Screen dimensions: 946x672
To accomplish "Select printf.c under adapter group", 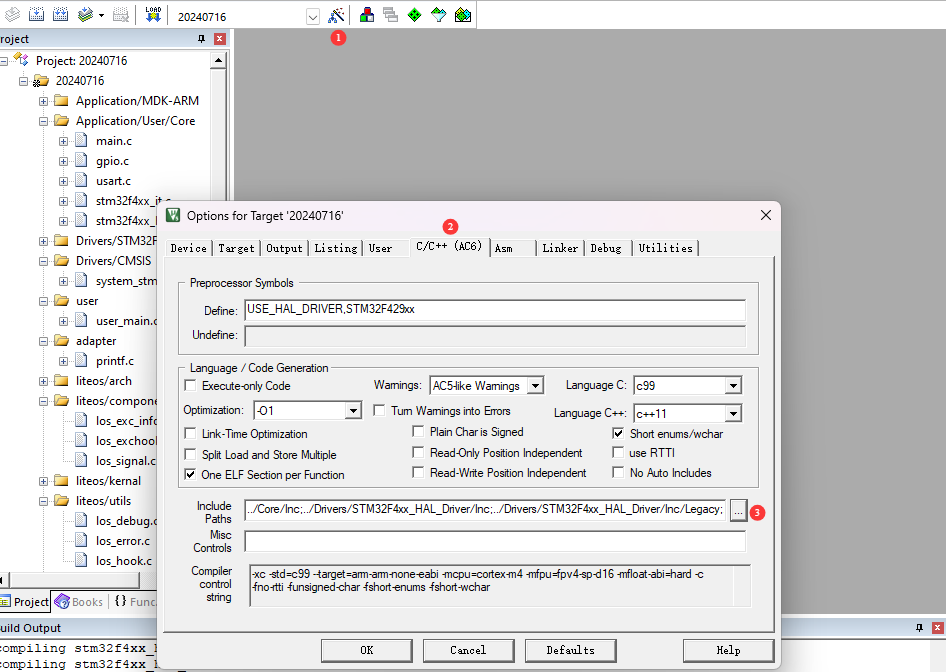I will point(115,361).
